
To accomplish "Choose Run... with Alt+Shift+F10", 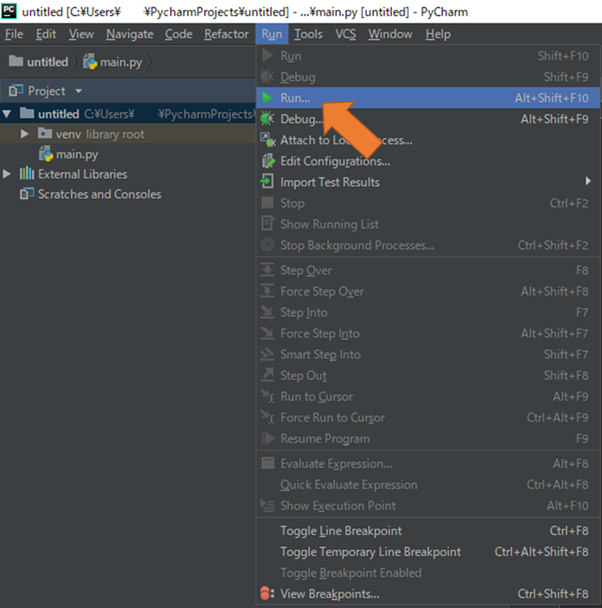I will 428,98.
